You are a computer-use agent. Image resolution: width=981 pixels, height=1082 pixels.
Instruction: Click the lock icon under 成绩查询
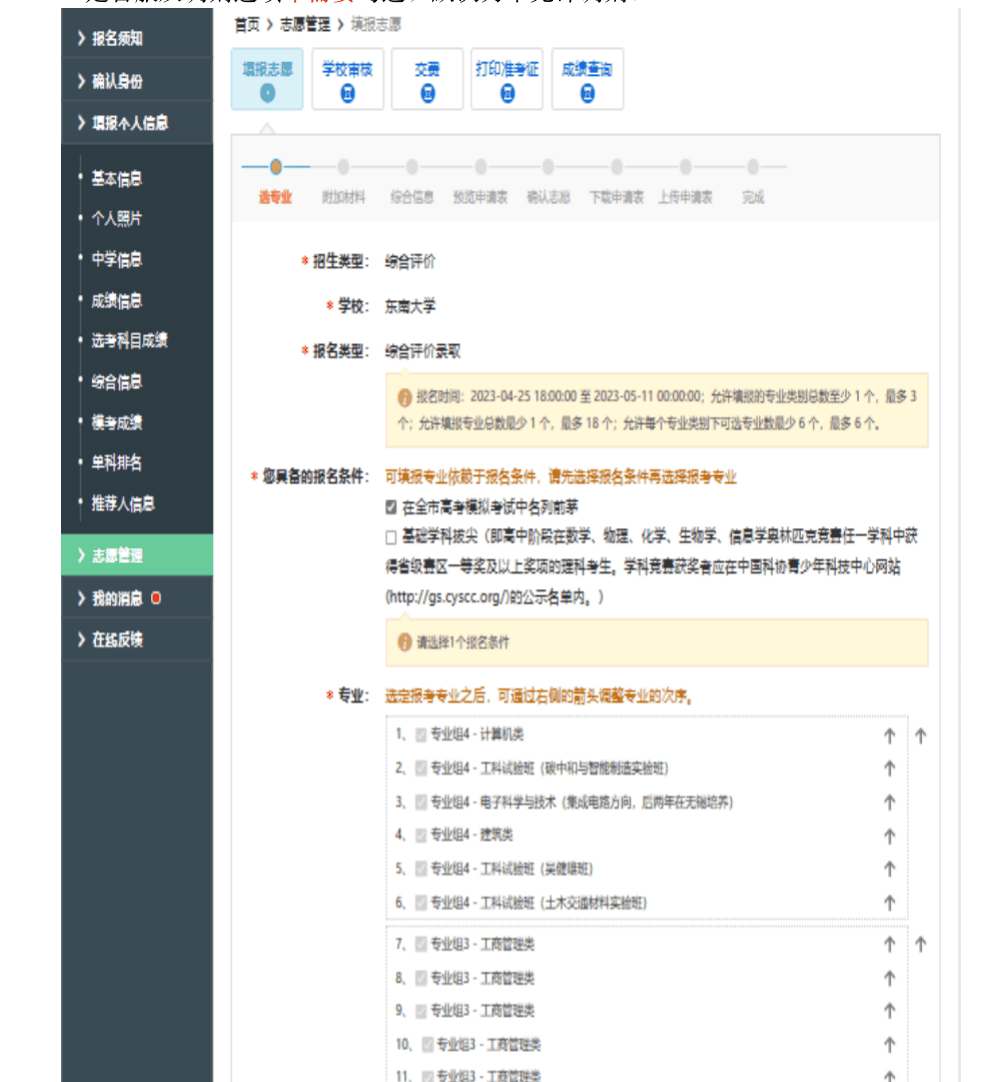[587, 94]
